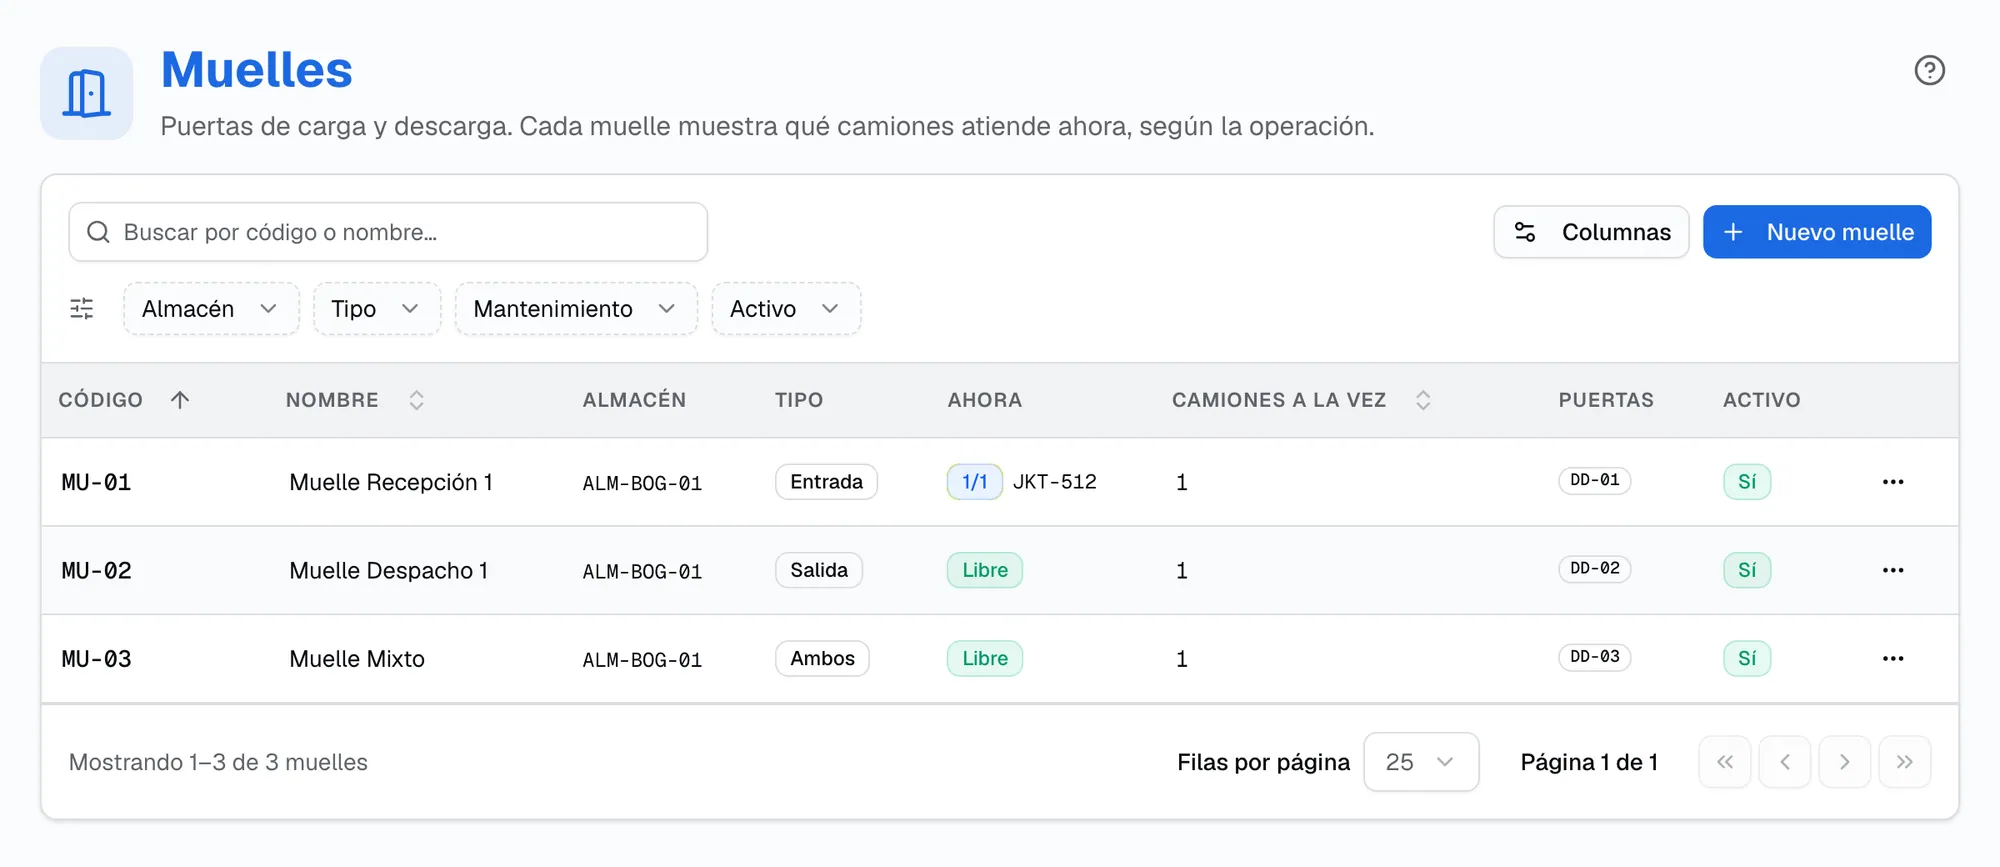Screen dimensions: 2000x867
Task: Click the Muelle Despacho 1 name
Action: pyautogui.click(x=389, y=570)
